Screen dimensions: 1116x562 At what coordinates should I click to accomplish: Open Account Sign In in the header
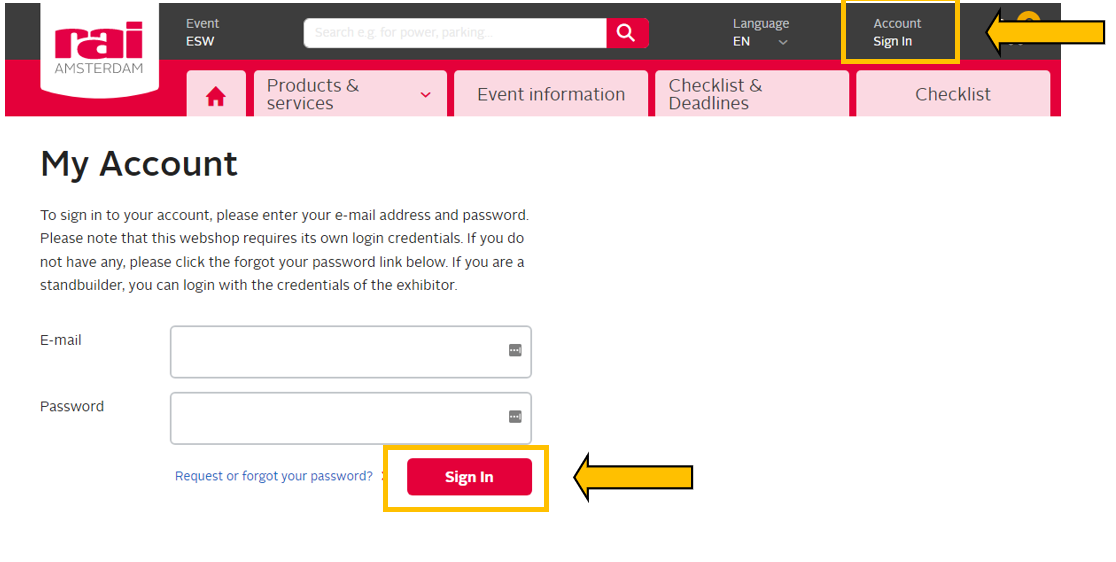point(897,33)
